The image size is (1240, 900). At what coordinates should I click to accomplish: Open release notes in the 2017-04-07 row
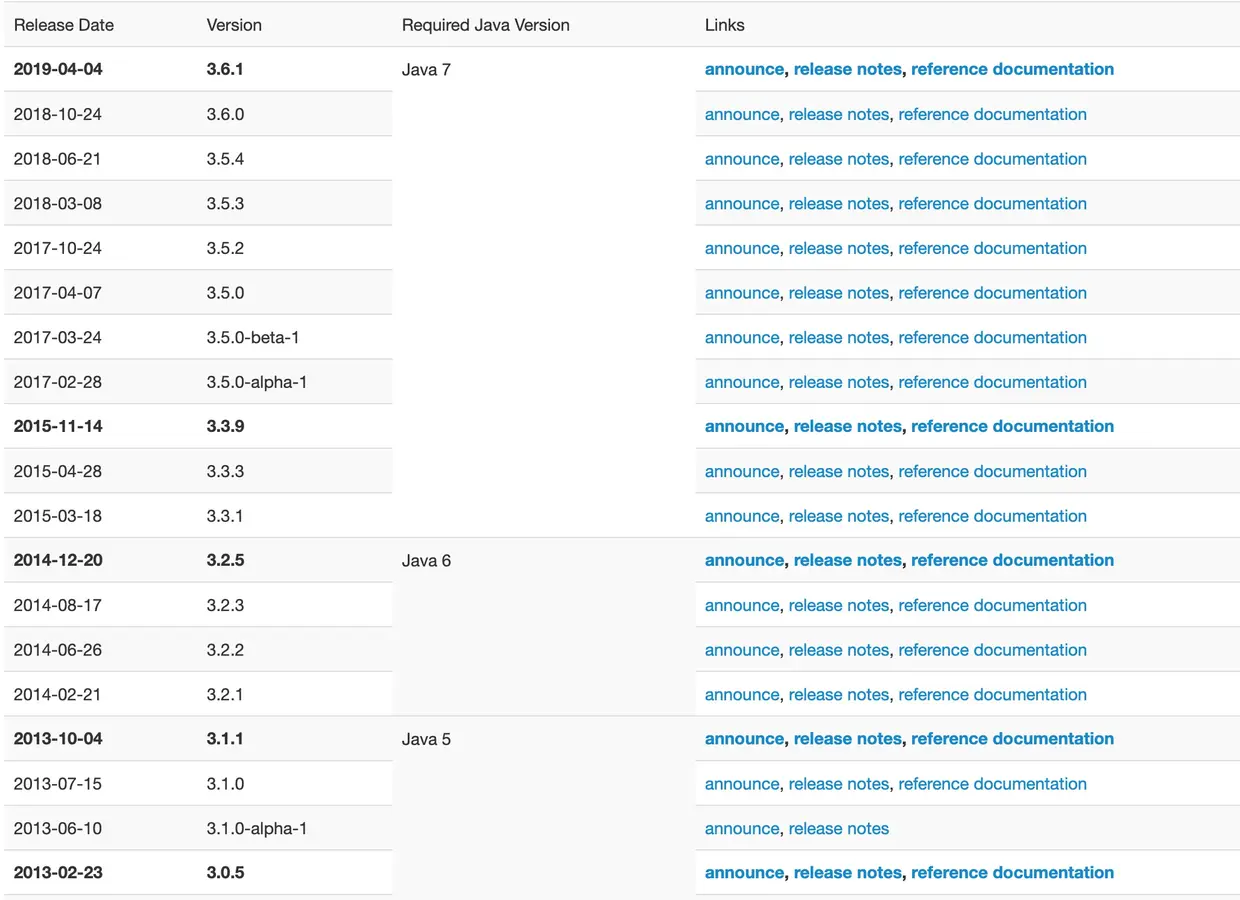(x=839, y=293)
